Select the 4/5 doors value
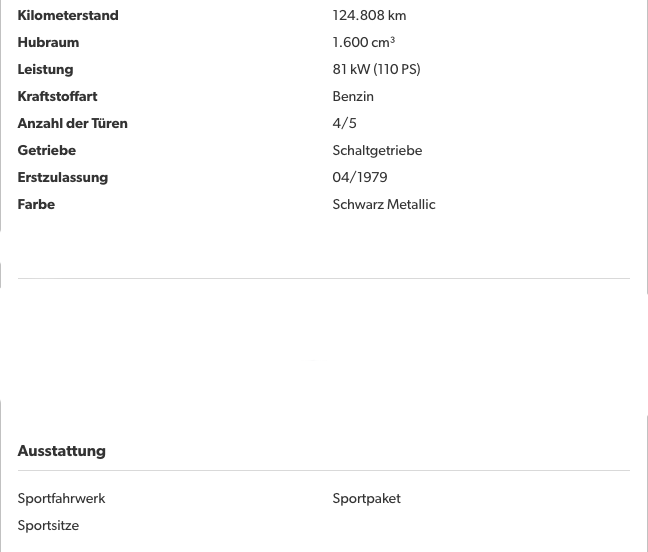648x552 pixels. pos(344,123)
